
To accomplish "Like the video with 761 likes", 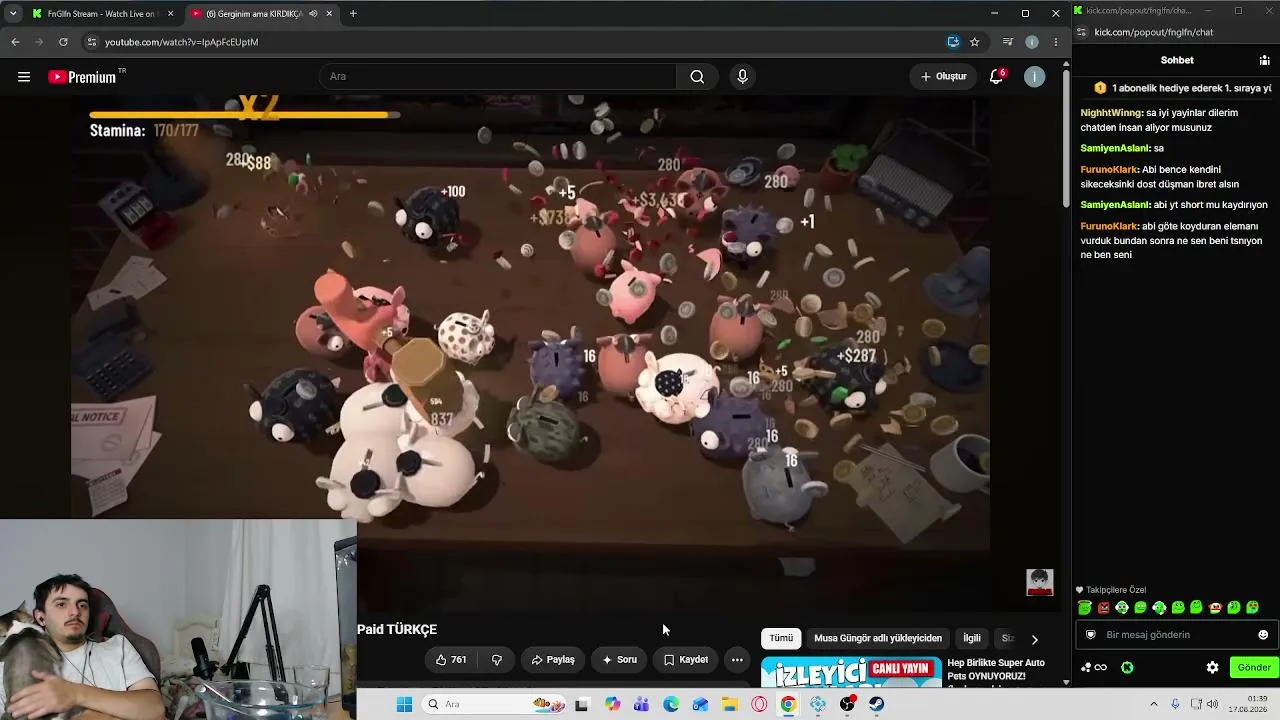I will pyautogui.click(x=451, y=660).
